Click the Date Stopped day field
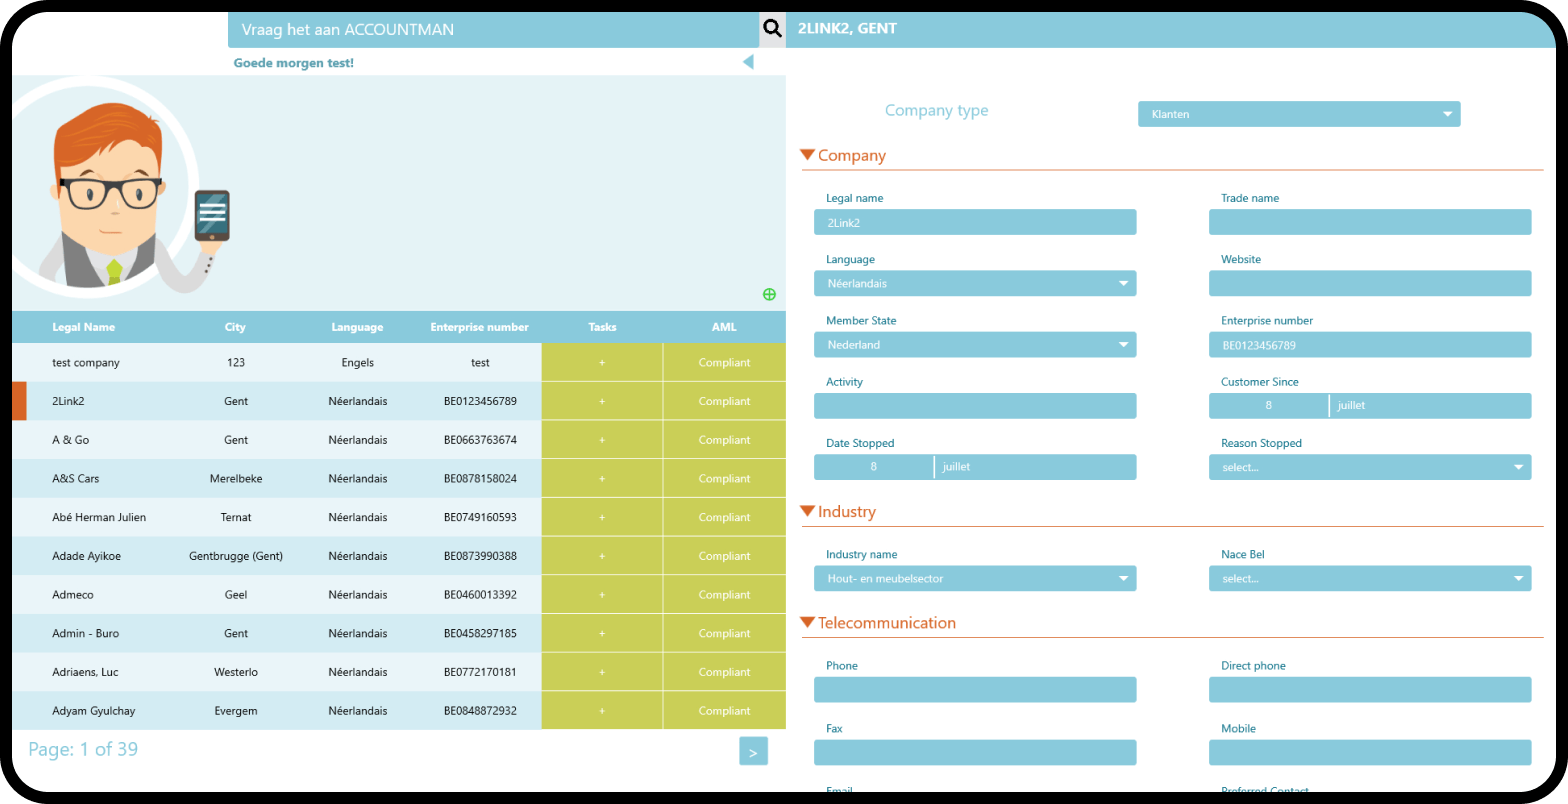The height and width of the screenshot is (804, 1568). 873,467
